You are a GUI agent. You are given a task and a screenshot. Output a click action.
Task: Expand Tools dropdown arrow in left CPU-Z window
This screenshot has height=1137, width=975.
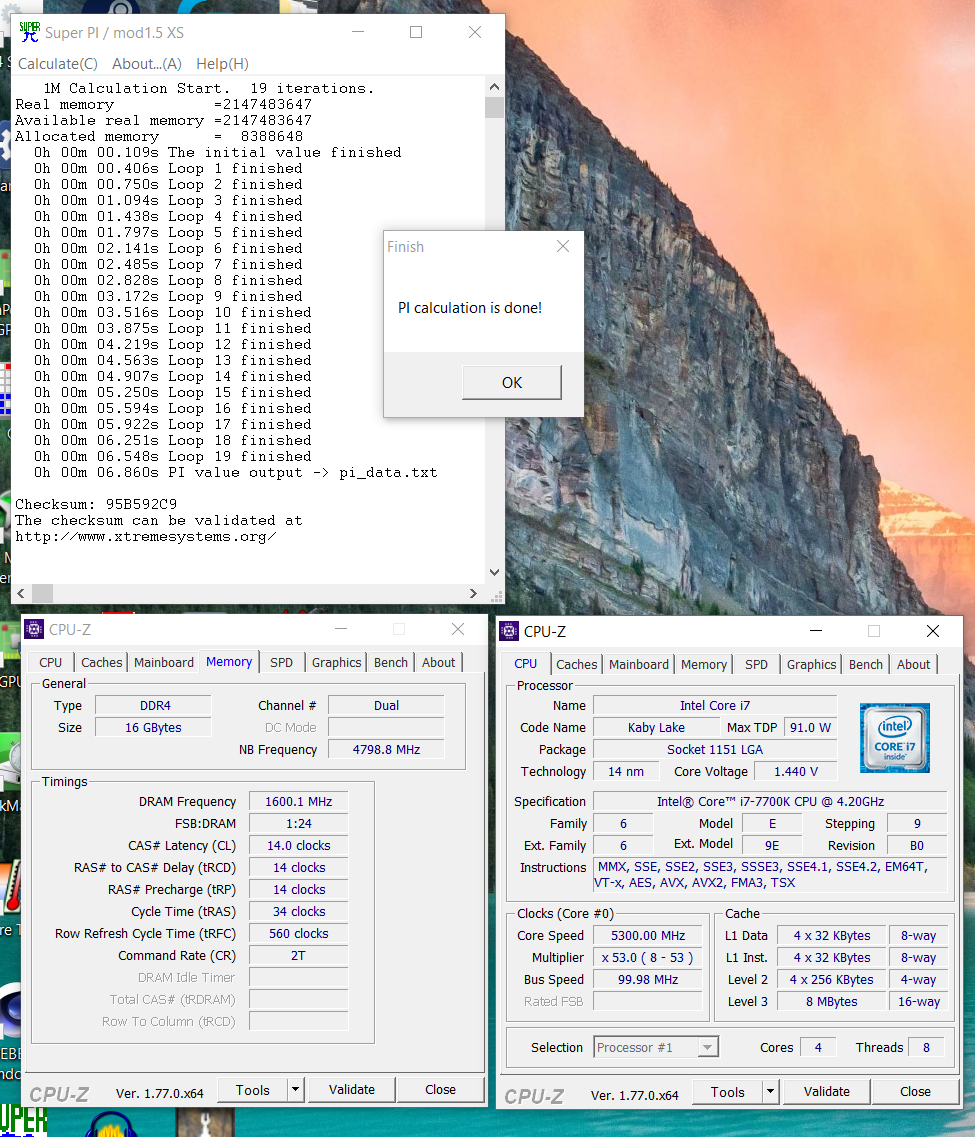295,1090
